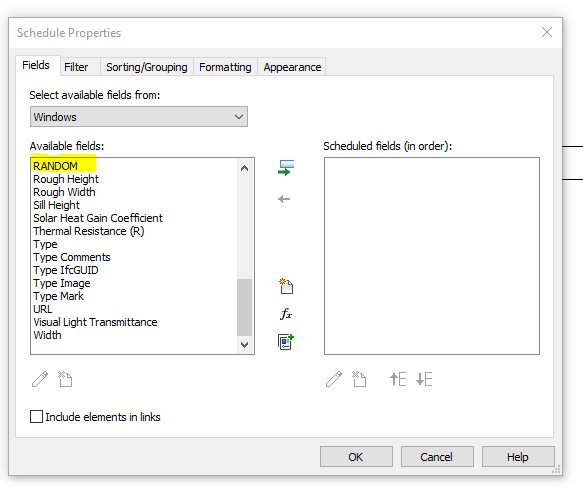The width and height of the screenshot is (583, 493).
Task: Click the Remove parameter left arrow icon
Action: tap(284, 199)
